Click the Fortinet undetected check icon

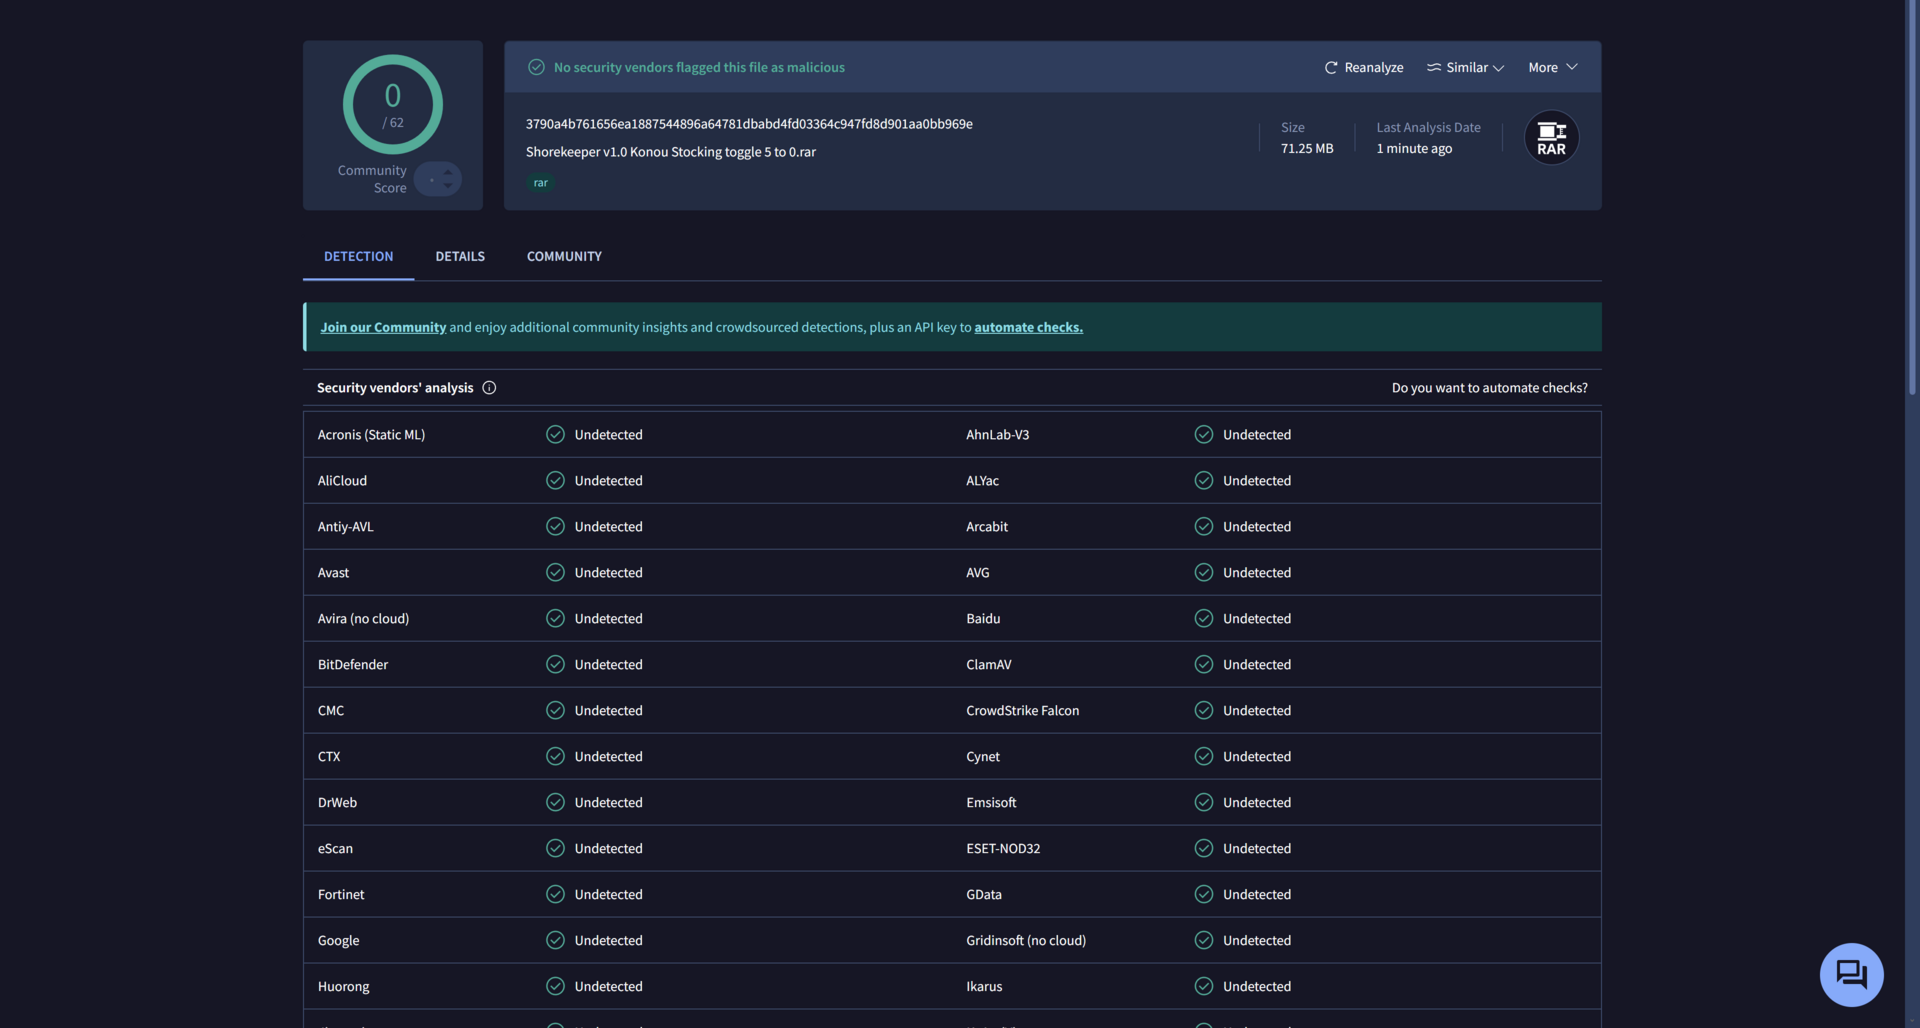555,894
